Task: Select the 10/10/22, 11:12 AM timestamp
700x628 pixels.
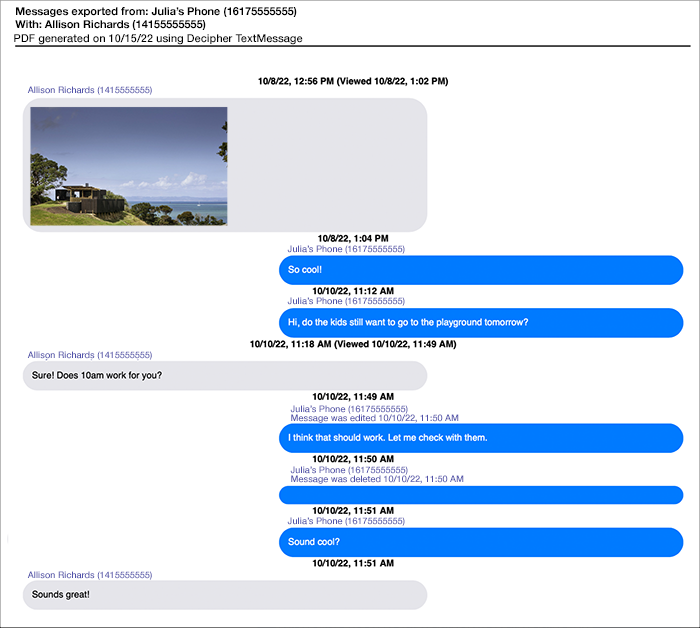Action: (x=353, y=291)
